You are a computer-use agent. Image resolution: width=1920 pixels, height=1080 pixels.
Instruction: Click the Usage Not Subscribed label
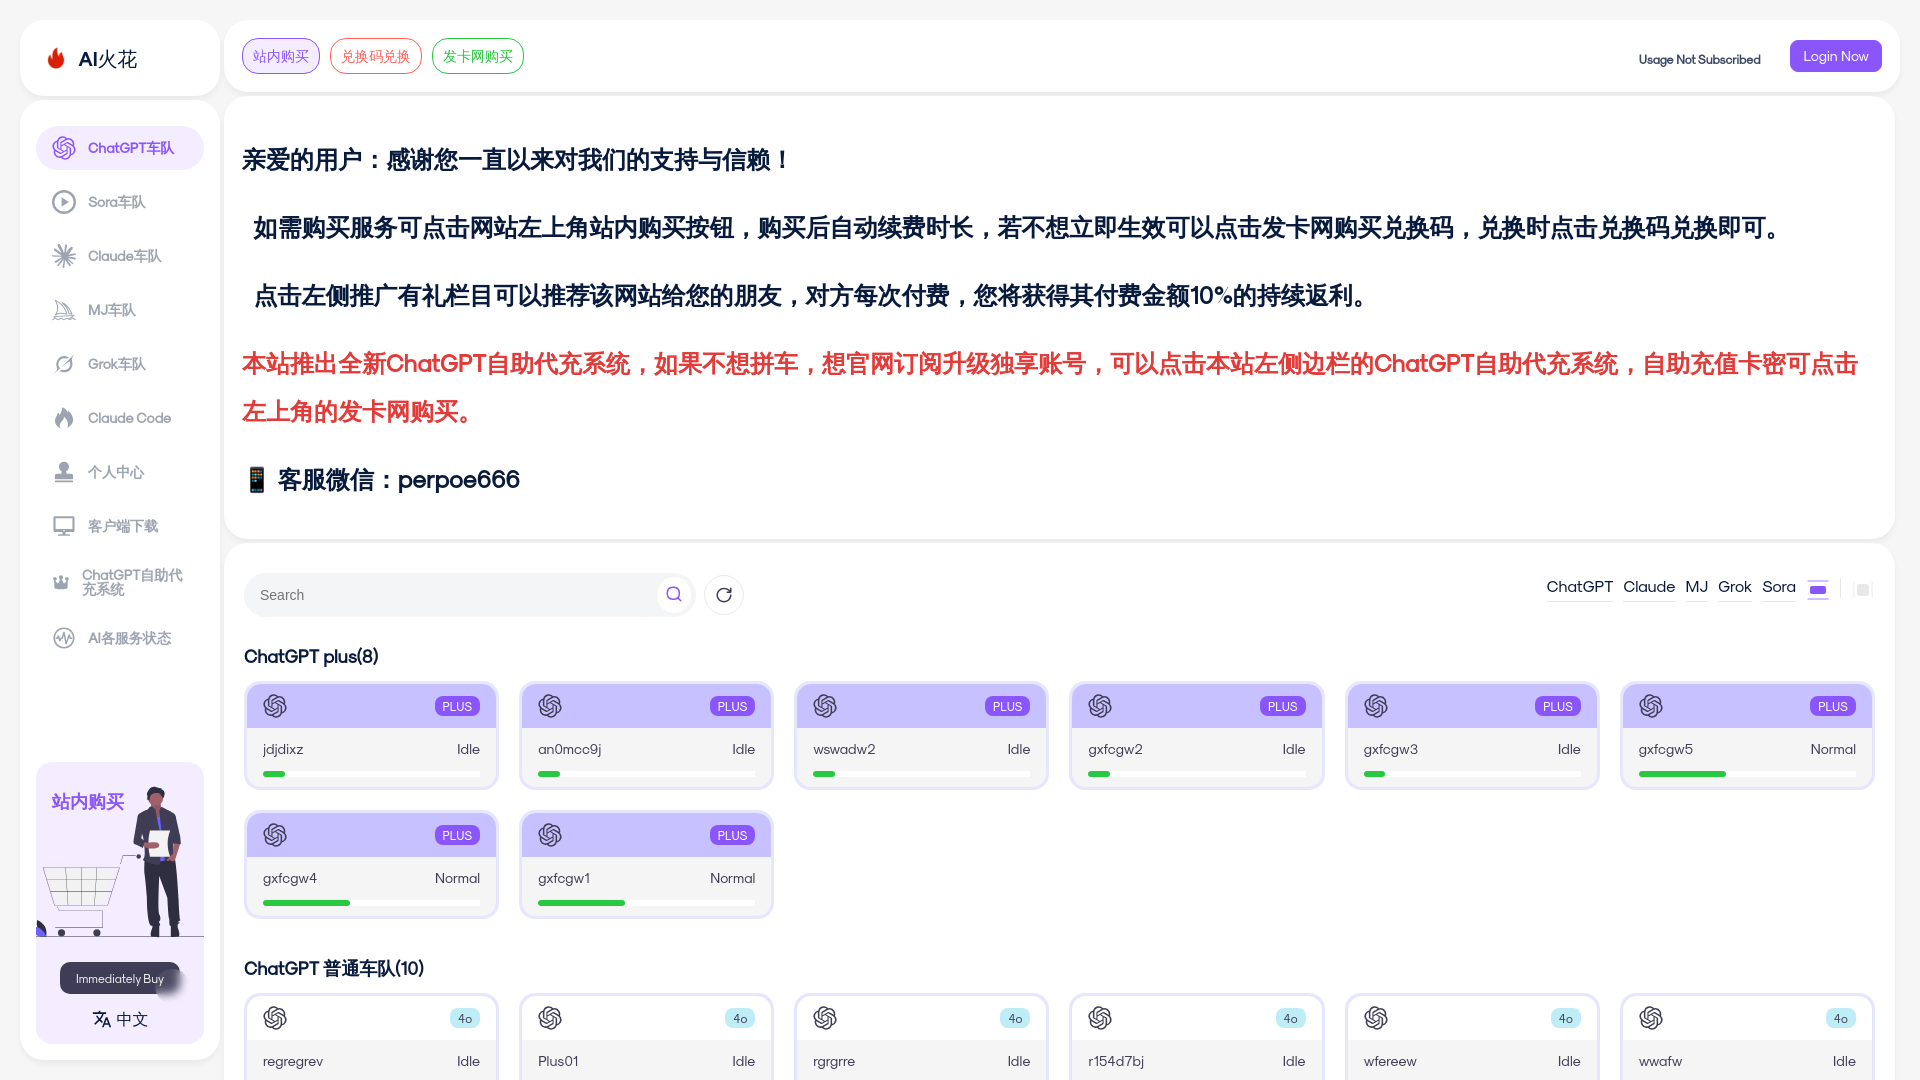1699,60
